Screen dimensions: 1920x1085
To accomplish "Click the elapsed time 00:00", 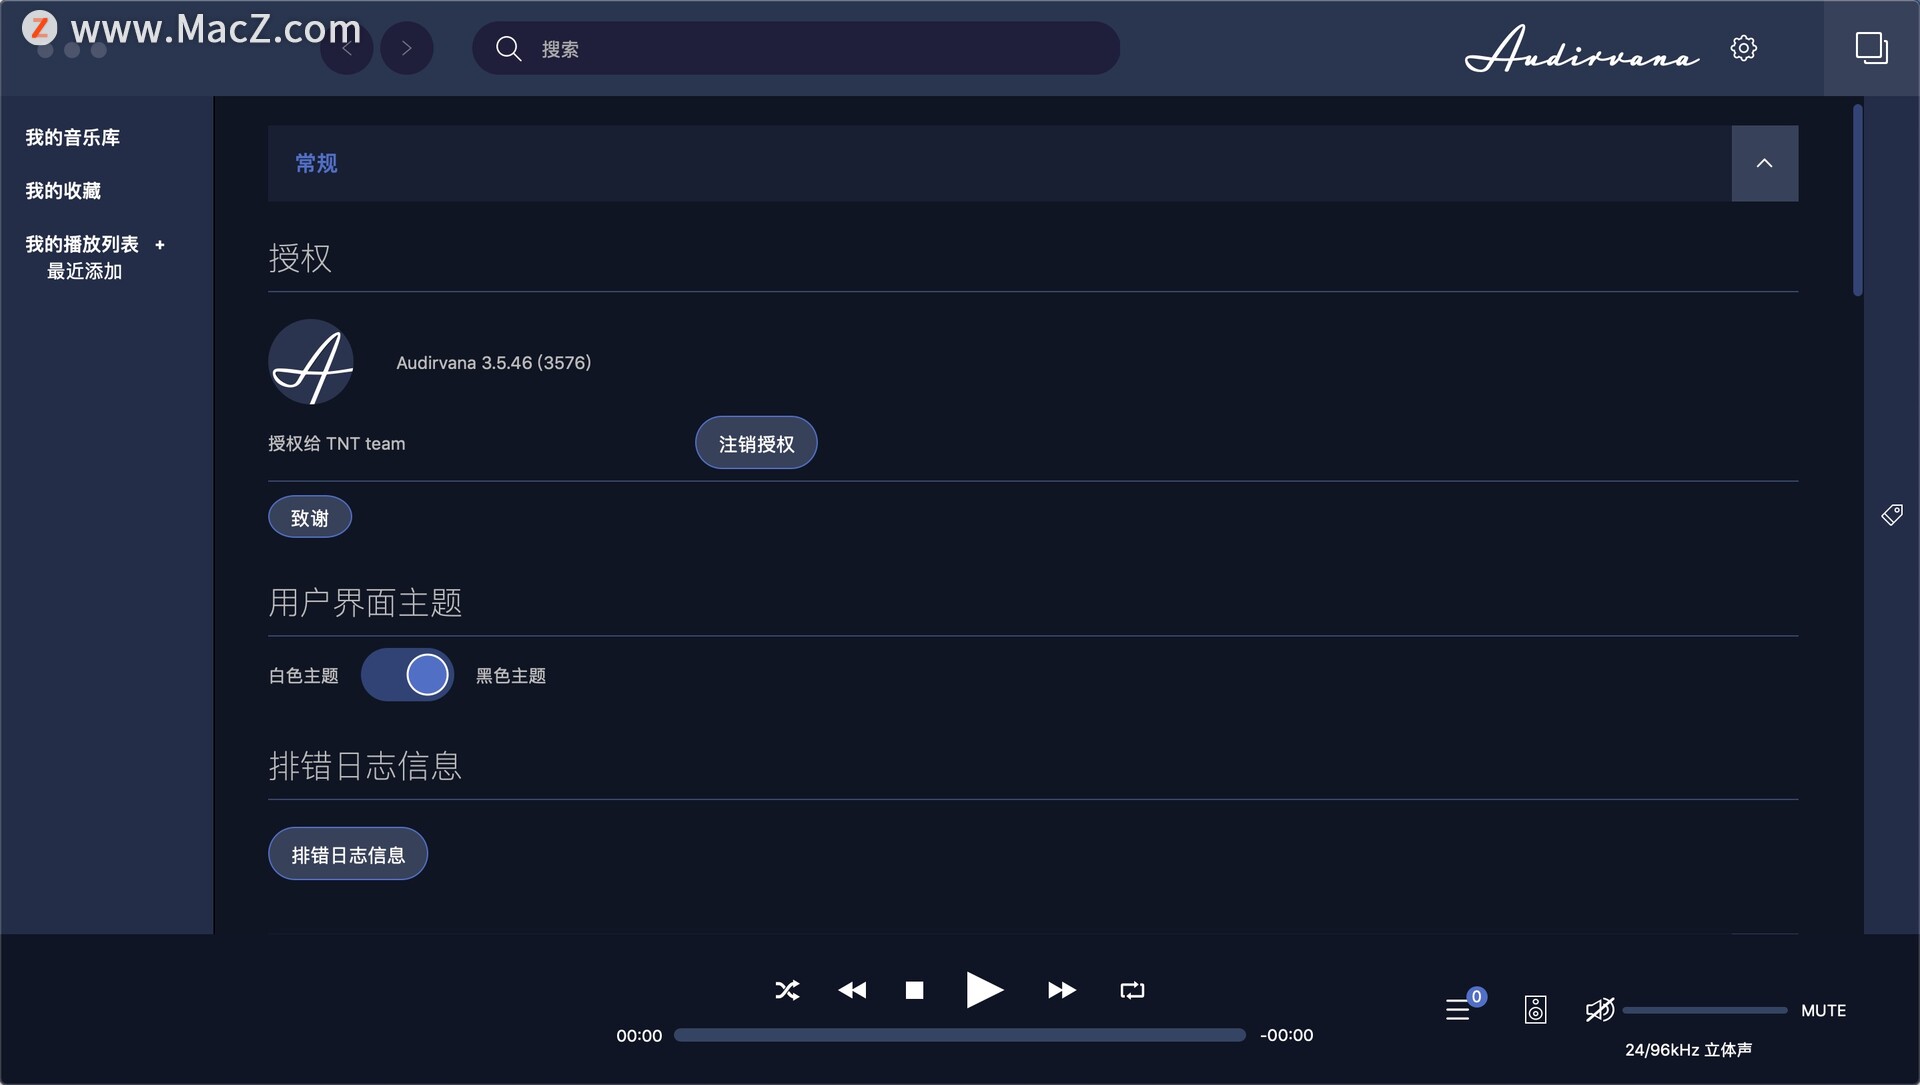I will [639, 1035].
